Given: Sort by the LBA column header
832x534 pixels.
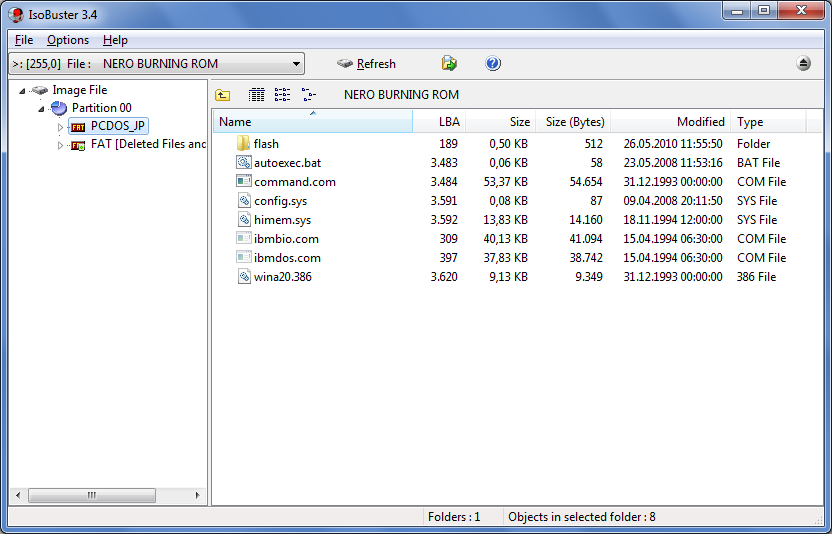Looking at the screenshot, I should click(439, 122).
